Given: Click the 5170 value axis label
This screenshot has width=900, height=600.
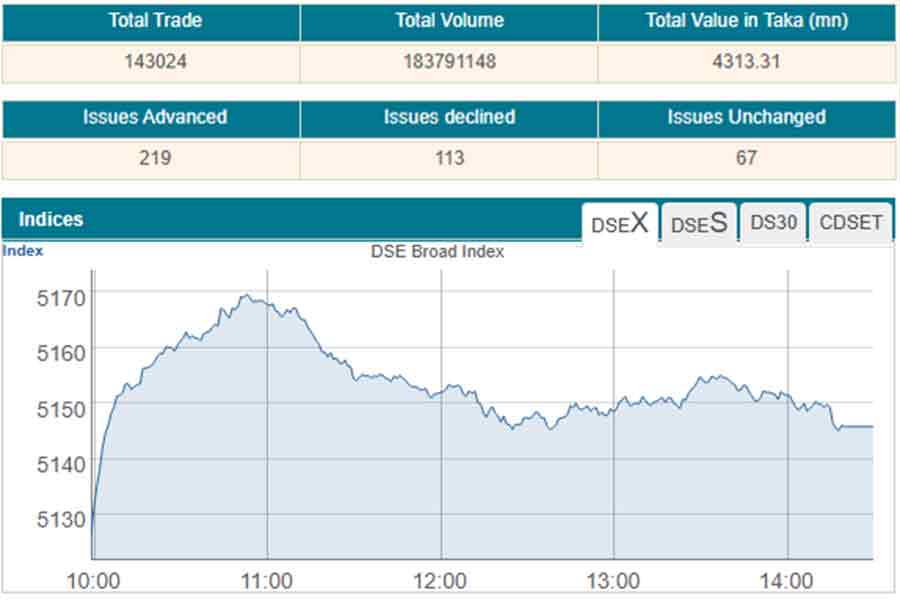Looking at the screenshot, I should click(x=62, y=296).
